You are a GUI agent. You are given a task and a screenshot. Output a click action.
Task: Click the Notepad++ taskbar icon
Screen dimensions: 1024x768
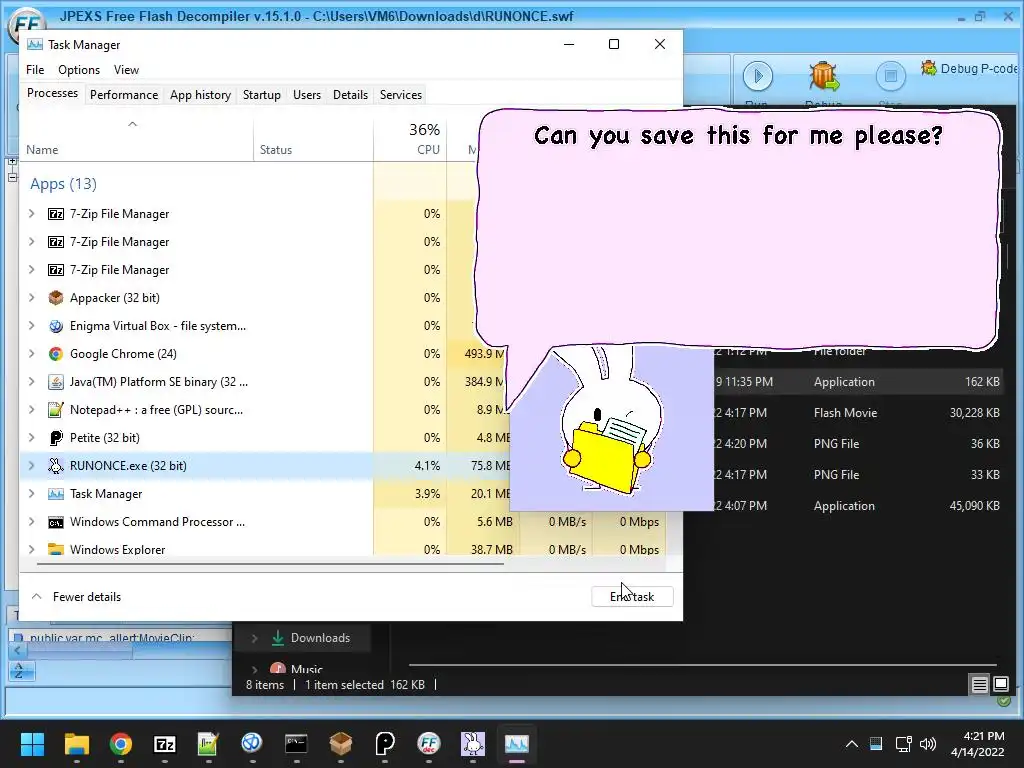[x=208, y=744]
